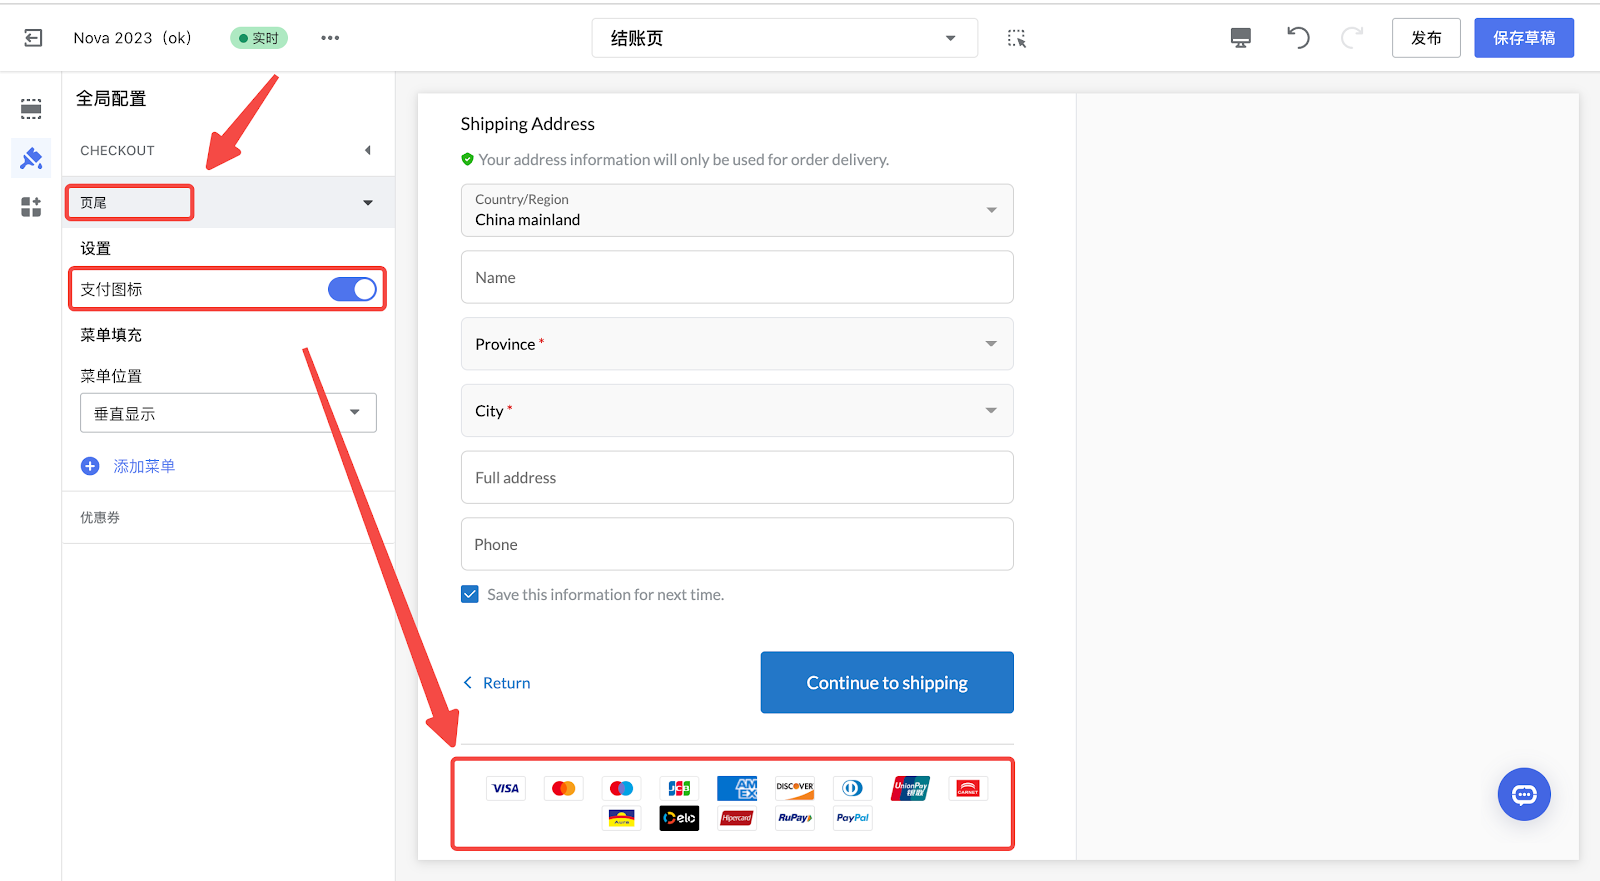Screen dimensions: 1600x881
Task: Click the 全局配置 panel heading
Action: 111,99
